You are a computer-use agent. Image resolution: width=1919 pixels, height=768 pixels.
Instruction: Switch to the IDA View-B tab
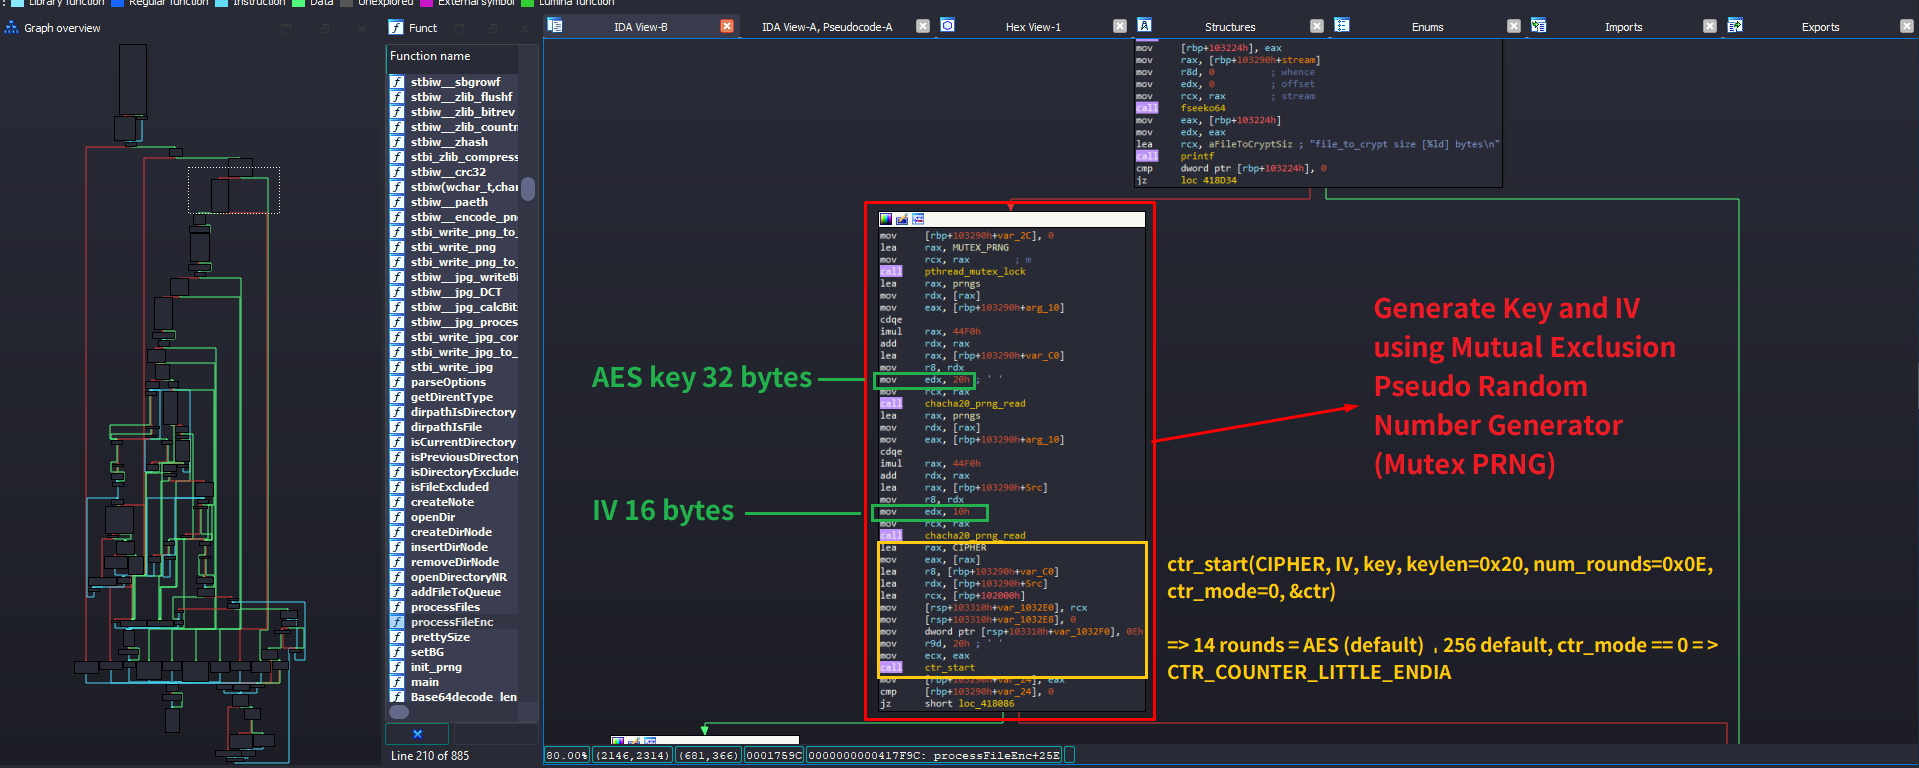[640, 27]
